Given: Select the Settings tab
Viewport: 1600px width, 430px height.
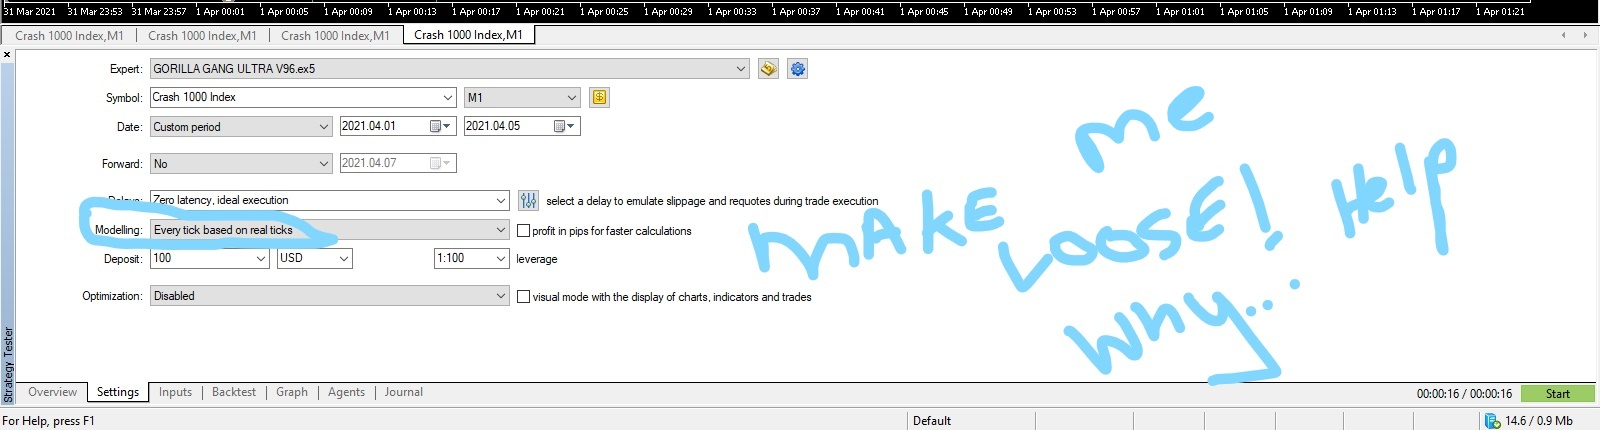Looking at the screenshot, I should click(118, 392).
